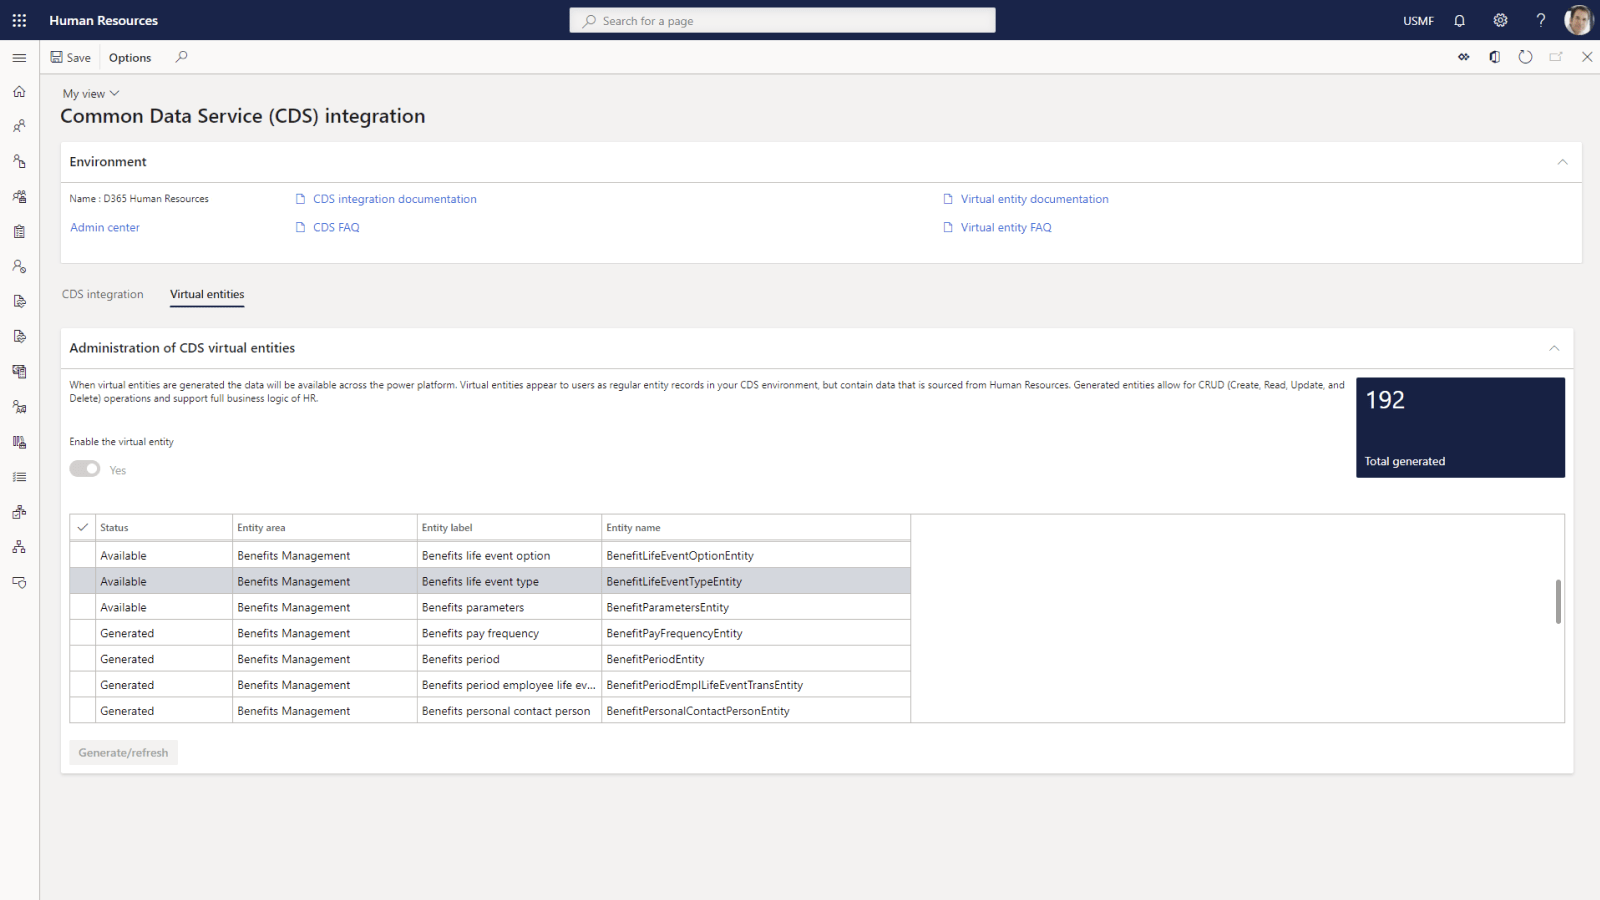
Task: Select the checkbox in the grid header
Action: (82, 527)
